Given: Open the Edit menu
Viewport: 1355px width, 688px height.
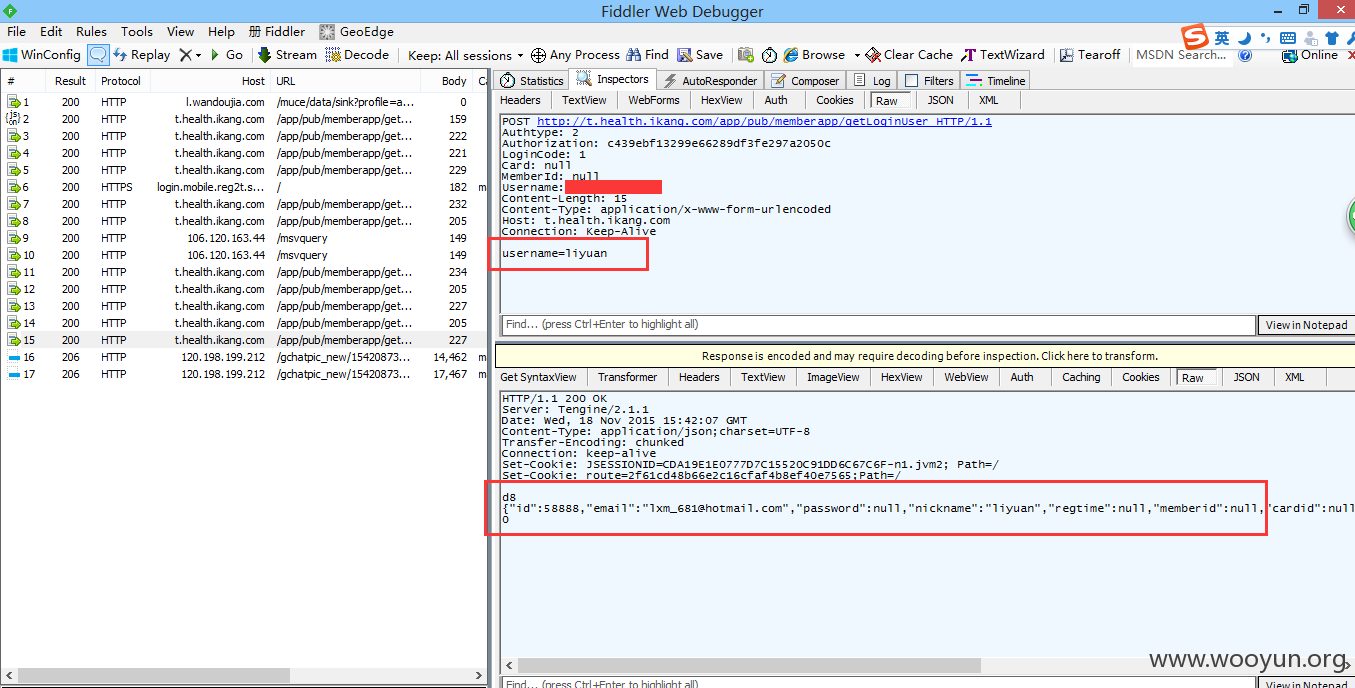Looking at the screenshot, I should (51, 32).
